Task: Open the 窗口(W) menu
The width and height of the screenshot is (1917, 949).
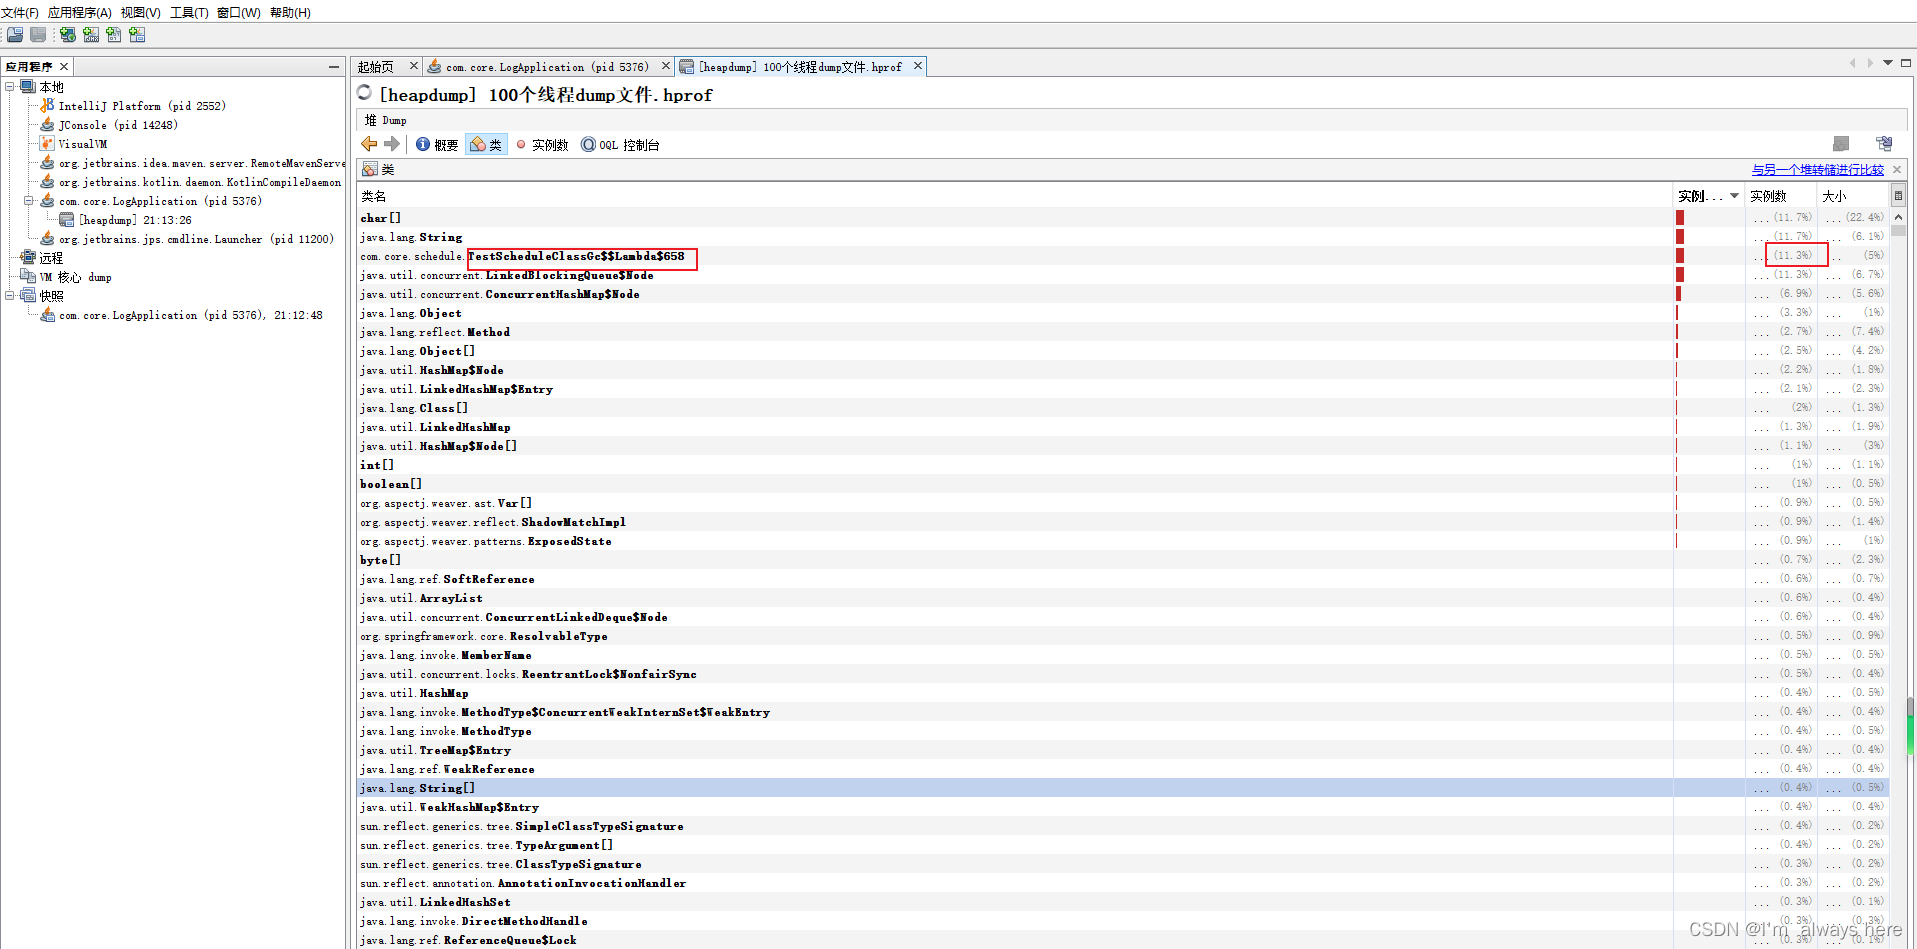Action: (239, 12)
